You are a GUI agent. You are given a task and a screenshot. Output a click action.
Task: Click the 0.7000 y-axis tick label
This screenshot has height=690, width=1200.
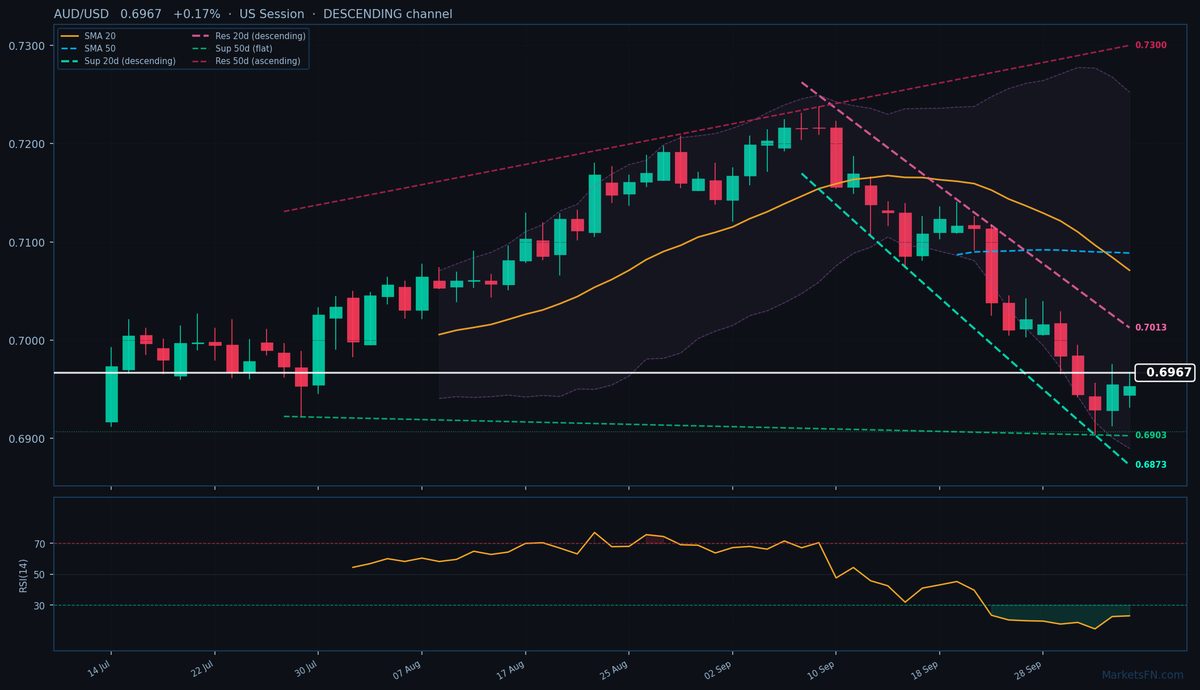26,341
